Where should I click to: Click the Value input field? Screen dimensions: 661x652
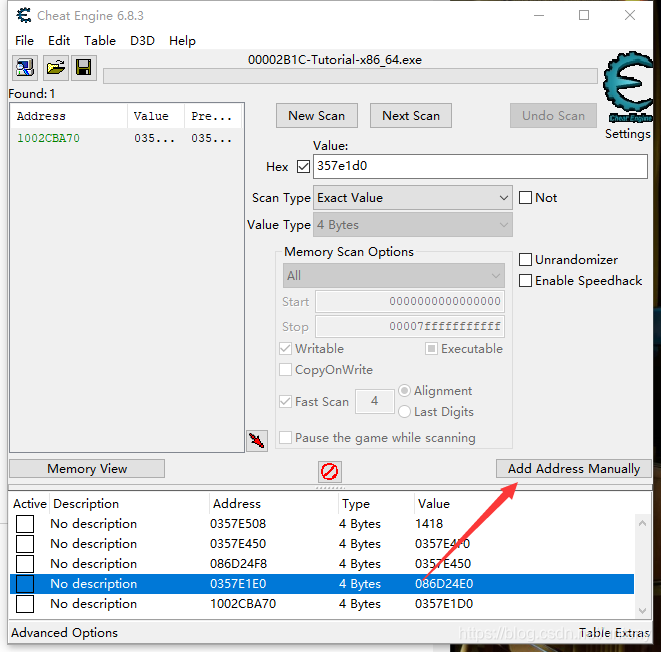pyautogui.click(x=481, y=166)
